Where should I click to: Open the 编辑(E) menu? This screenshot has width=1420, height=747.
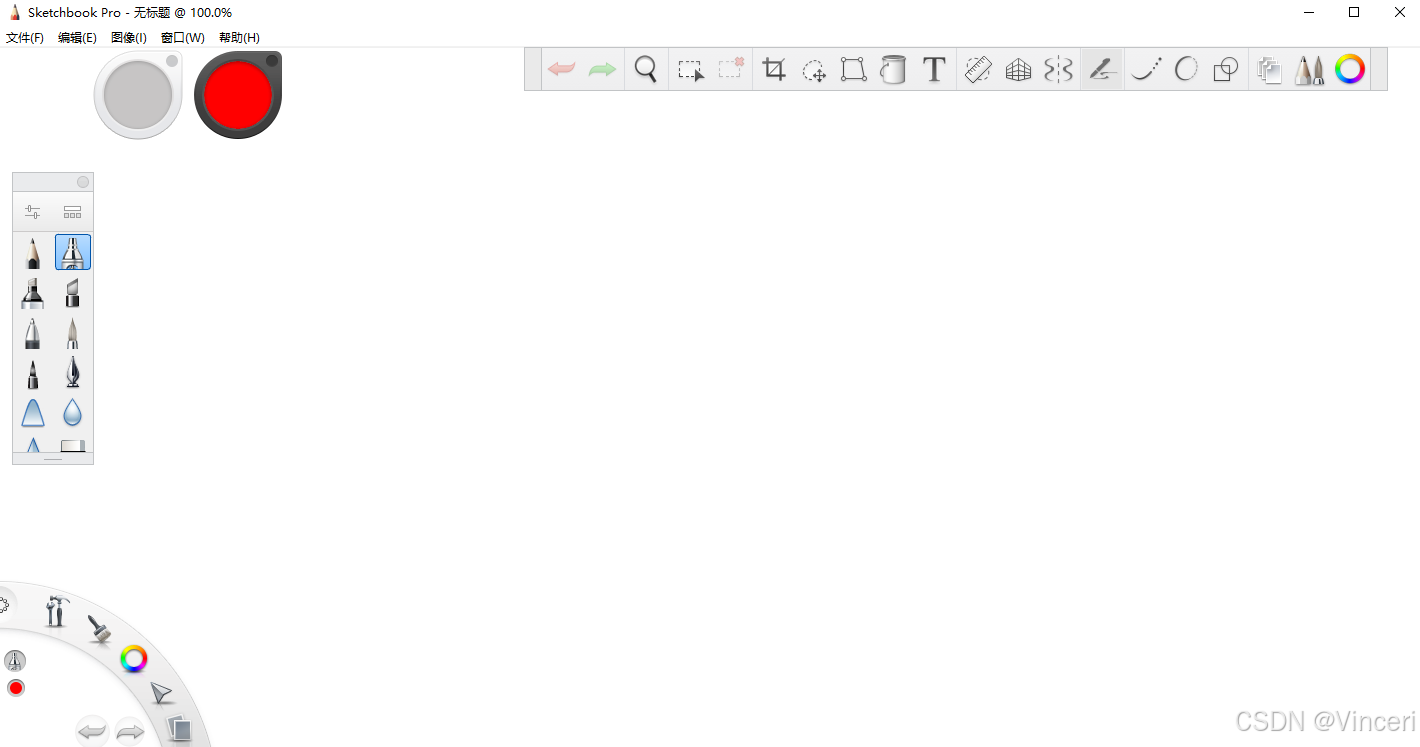(77, 38)
